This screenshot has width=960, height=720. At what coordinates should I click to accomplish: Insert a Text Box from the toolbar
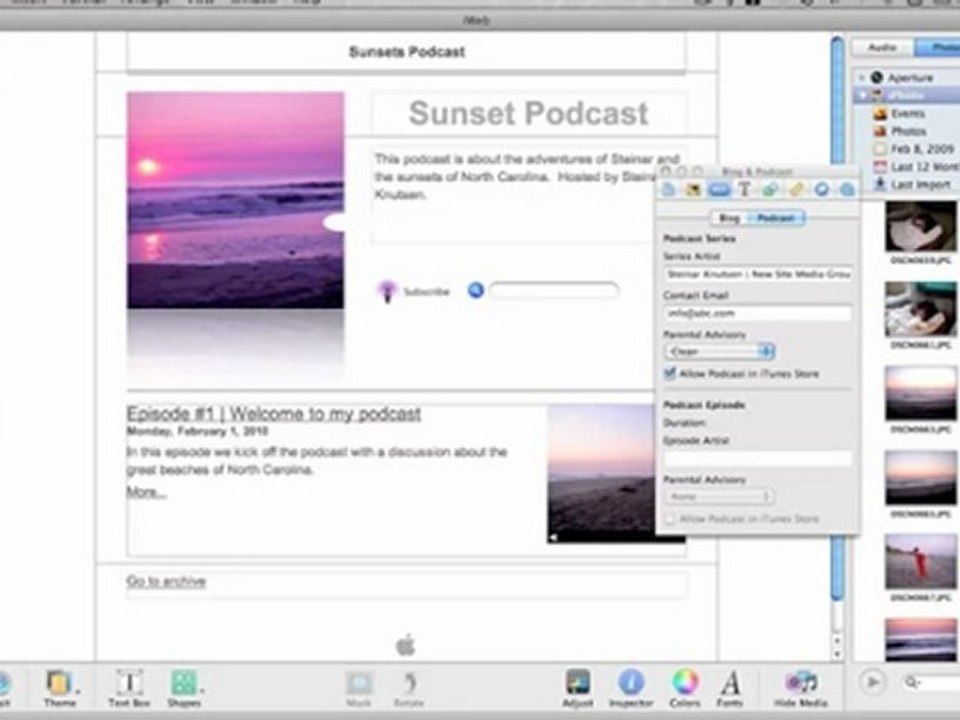[x=129, y=688]
